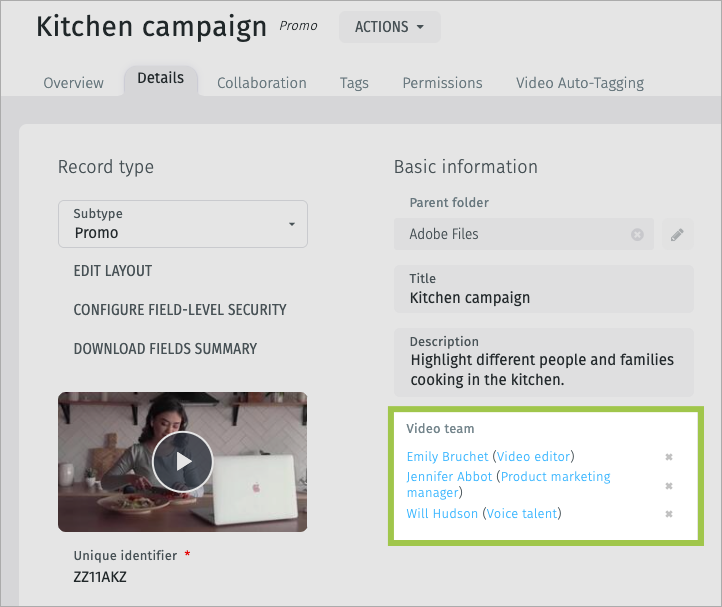Viewport: 722px width, 607px height.
Task: Click the Promo label beside title
Action: (298, 26)
